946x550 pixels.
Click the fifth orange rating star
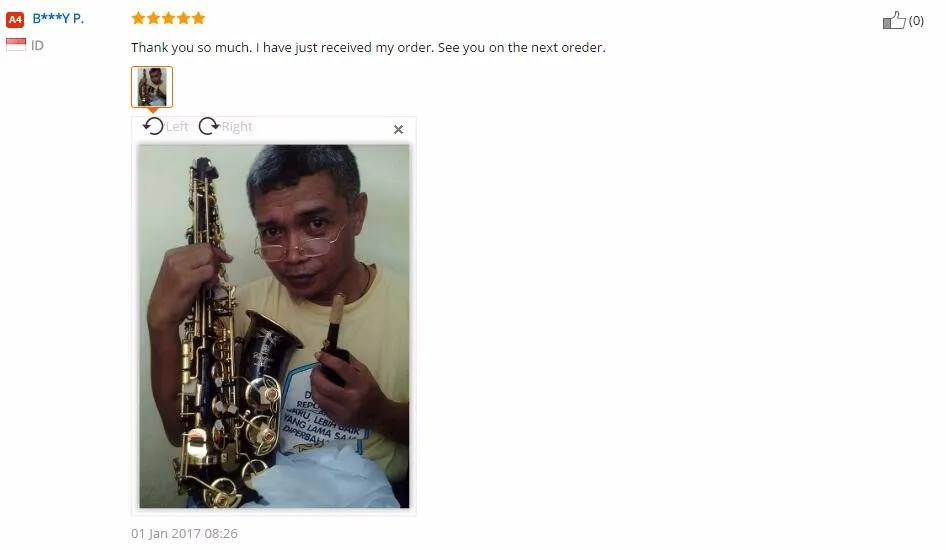click(198, 18)
